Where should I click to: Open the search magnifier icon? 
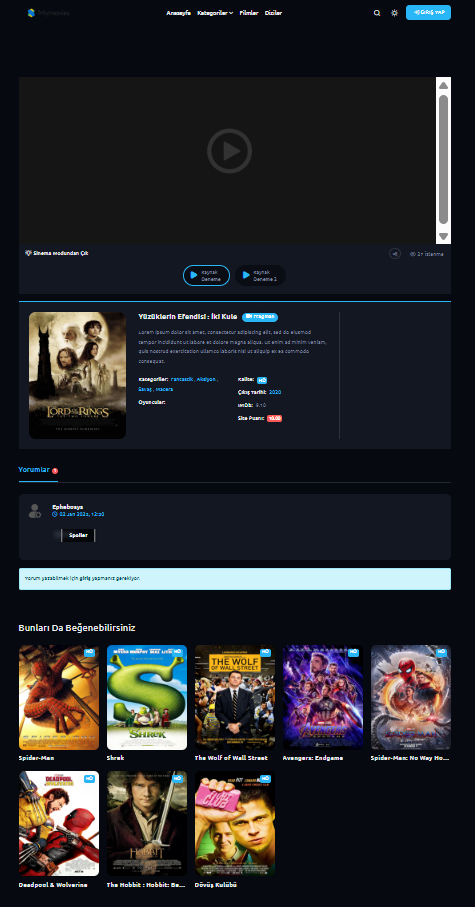pos(377,13)
